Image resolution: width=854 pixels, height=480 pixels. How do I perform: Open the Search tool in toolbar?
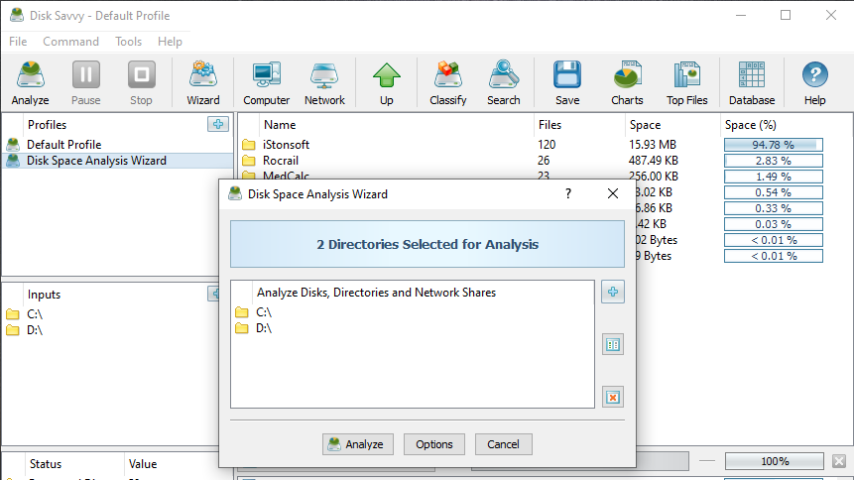click(504, 83)
